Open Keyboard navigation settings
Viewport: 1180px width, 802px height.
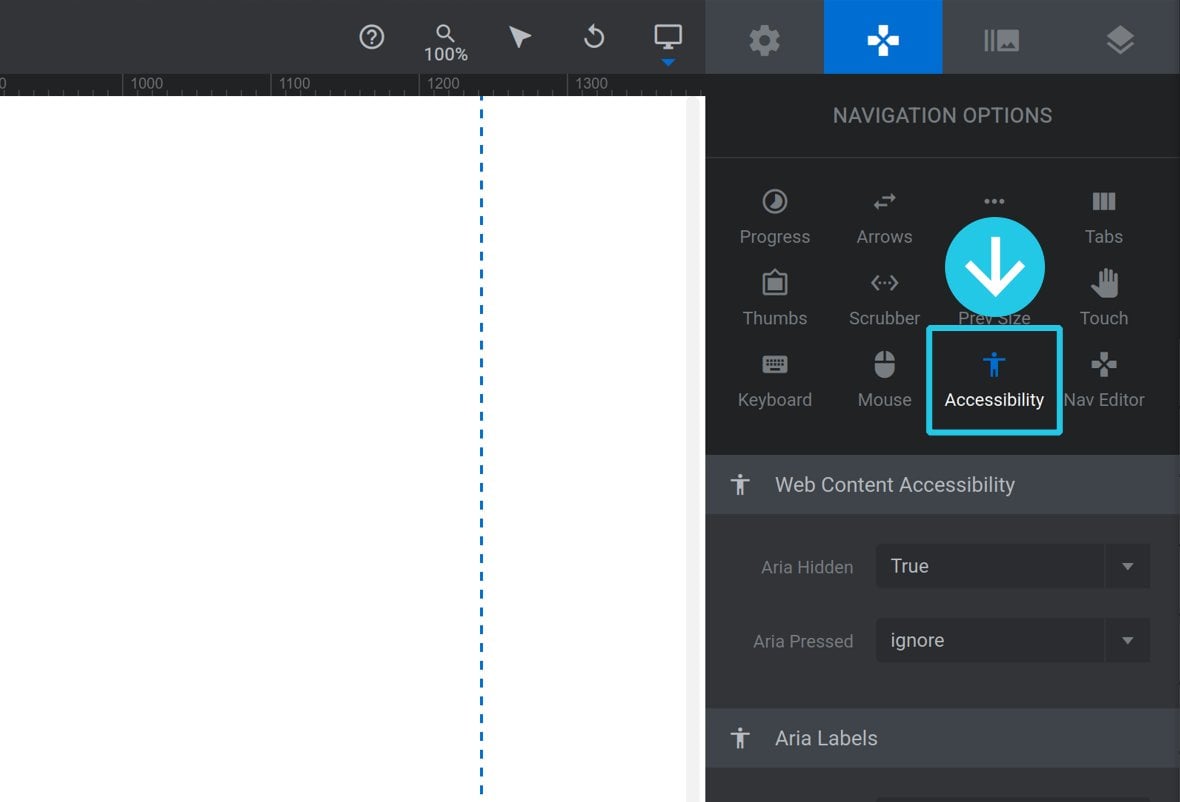[x=774, y=380]
